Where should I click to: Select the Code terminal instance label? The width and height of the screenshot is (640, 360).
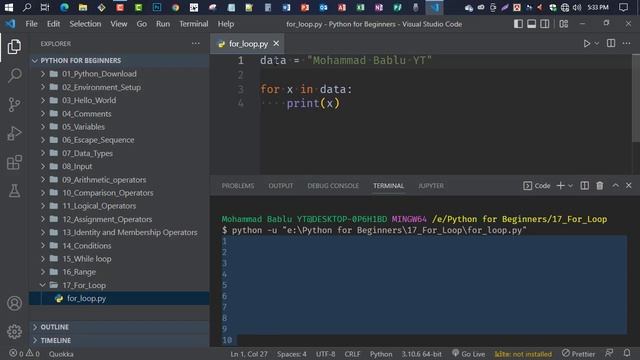tap(537, 186)
